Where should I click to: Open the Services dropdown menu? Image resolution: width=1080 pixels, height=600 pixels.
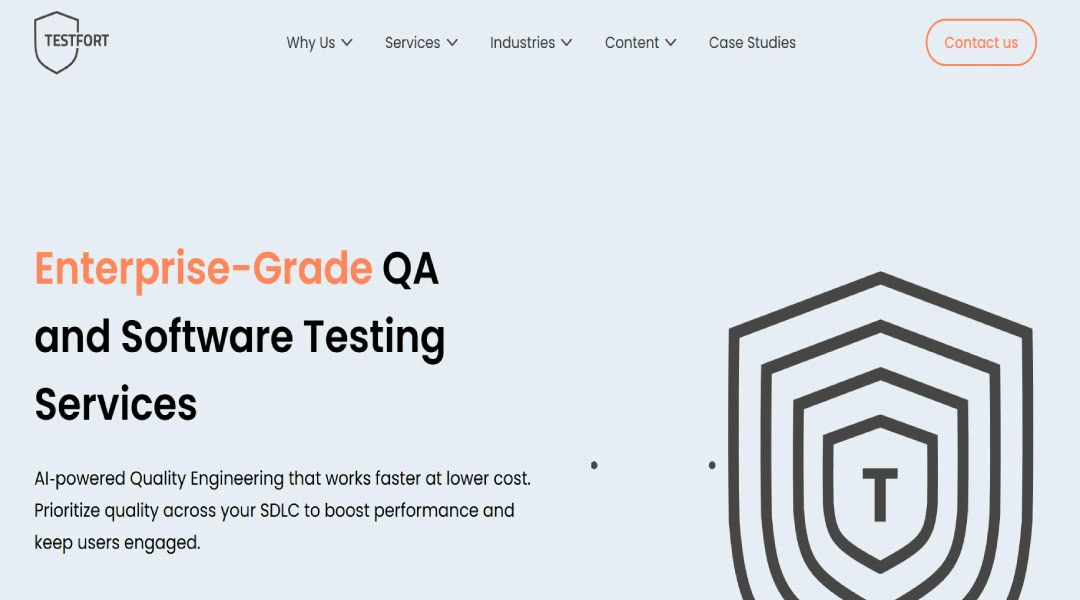pos(453,42)
